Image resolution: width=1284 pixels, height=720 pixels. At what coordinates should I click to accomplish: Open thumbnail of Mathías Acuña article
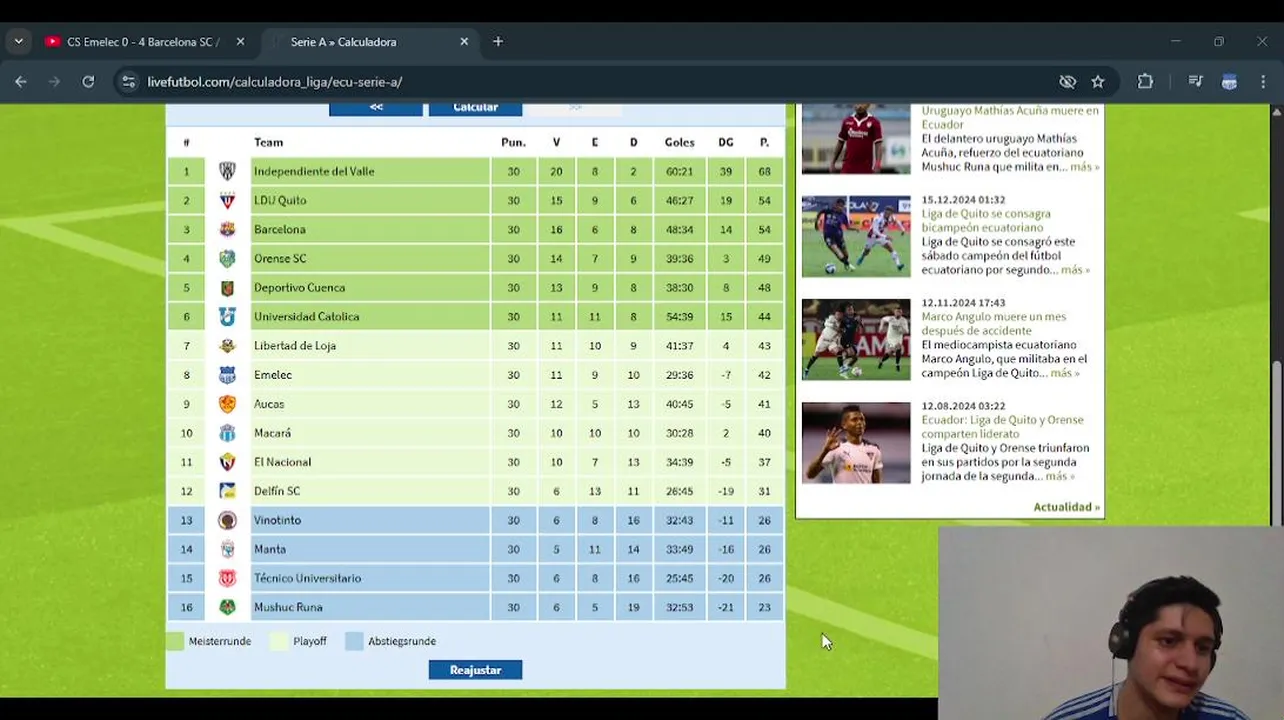pos(856,139)
